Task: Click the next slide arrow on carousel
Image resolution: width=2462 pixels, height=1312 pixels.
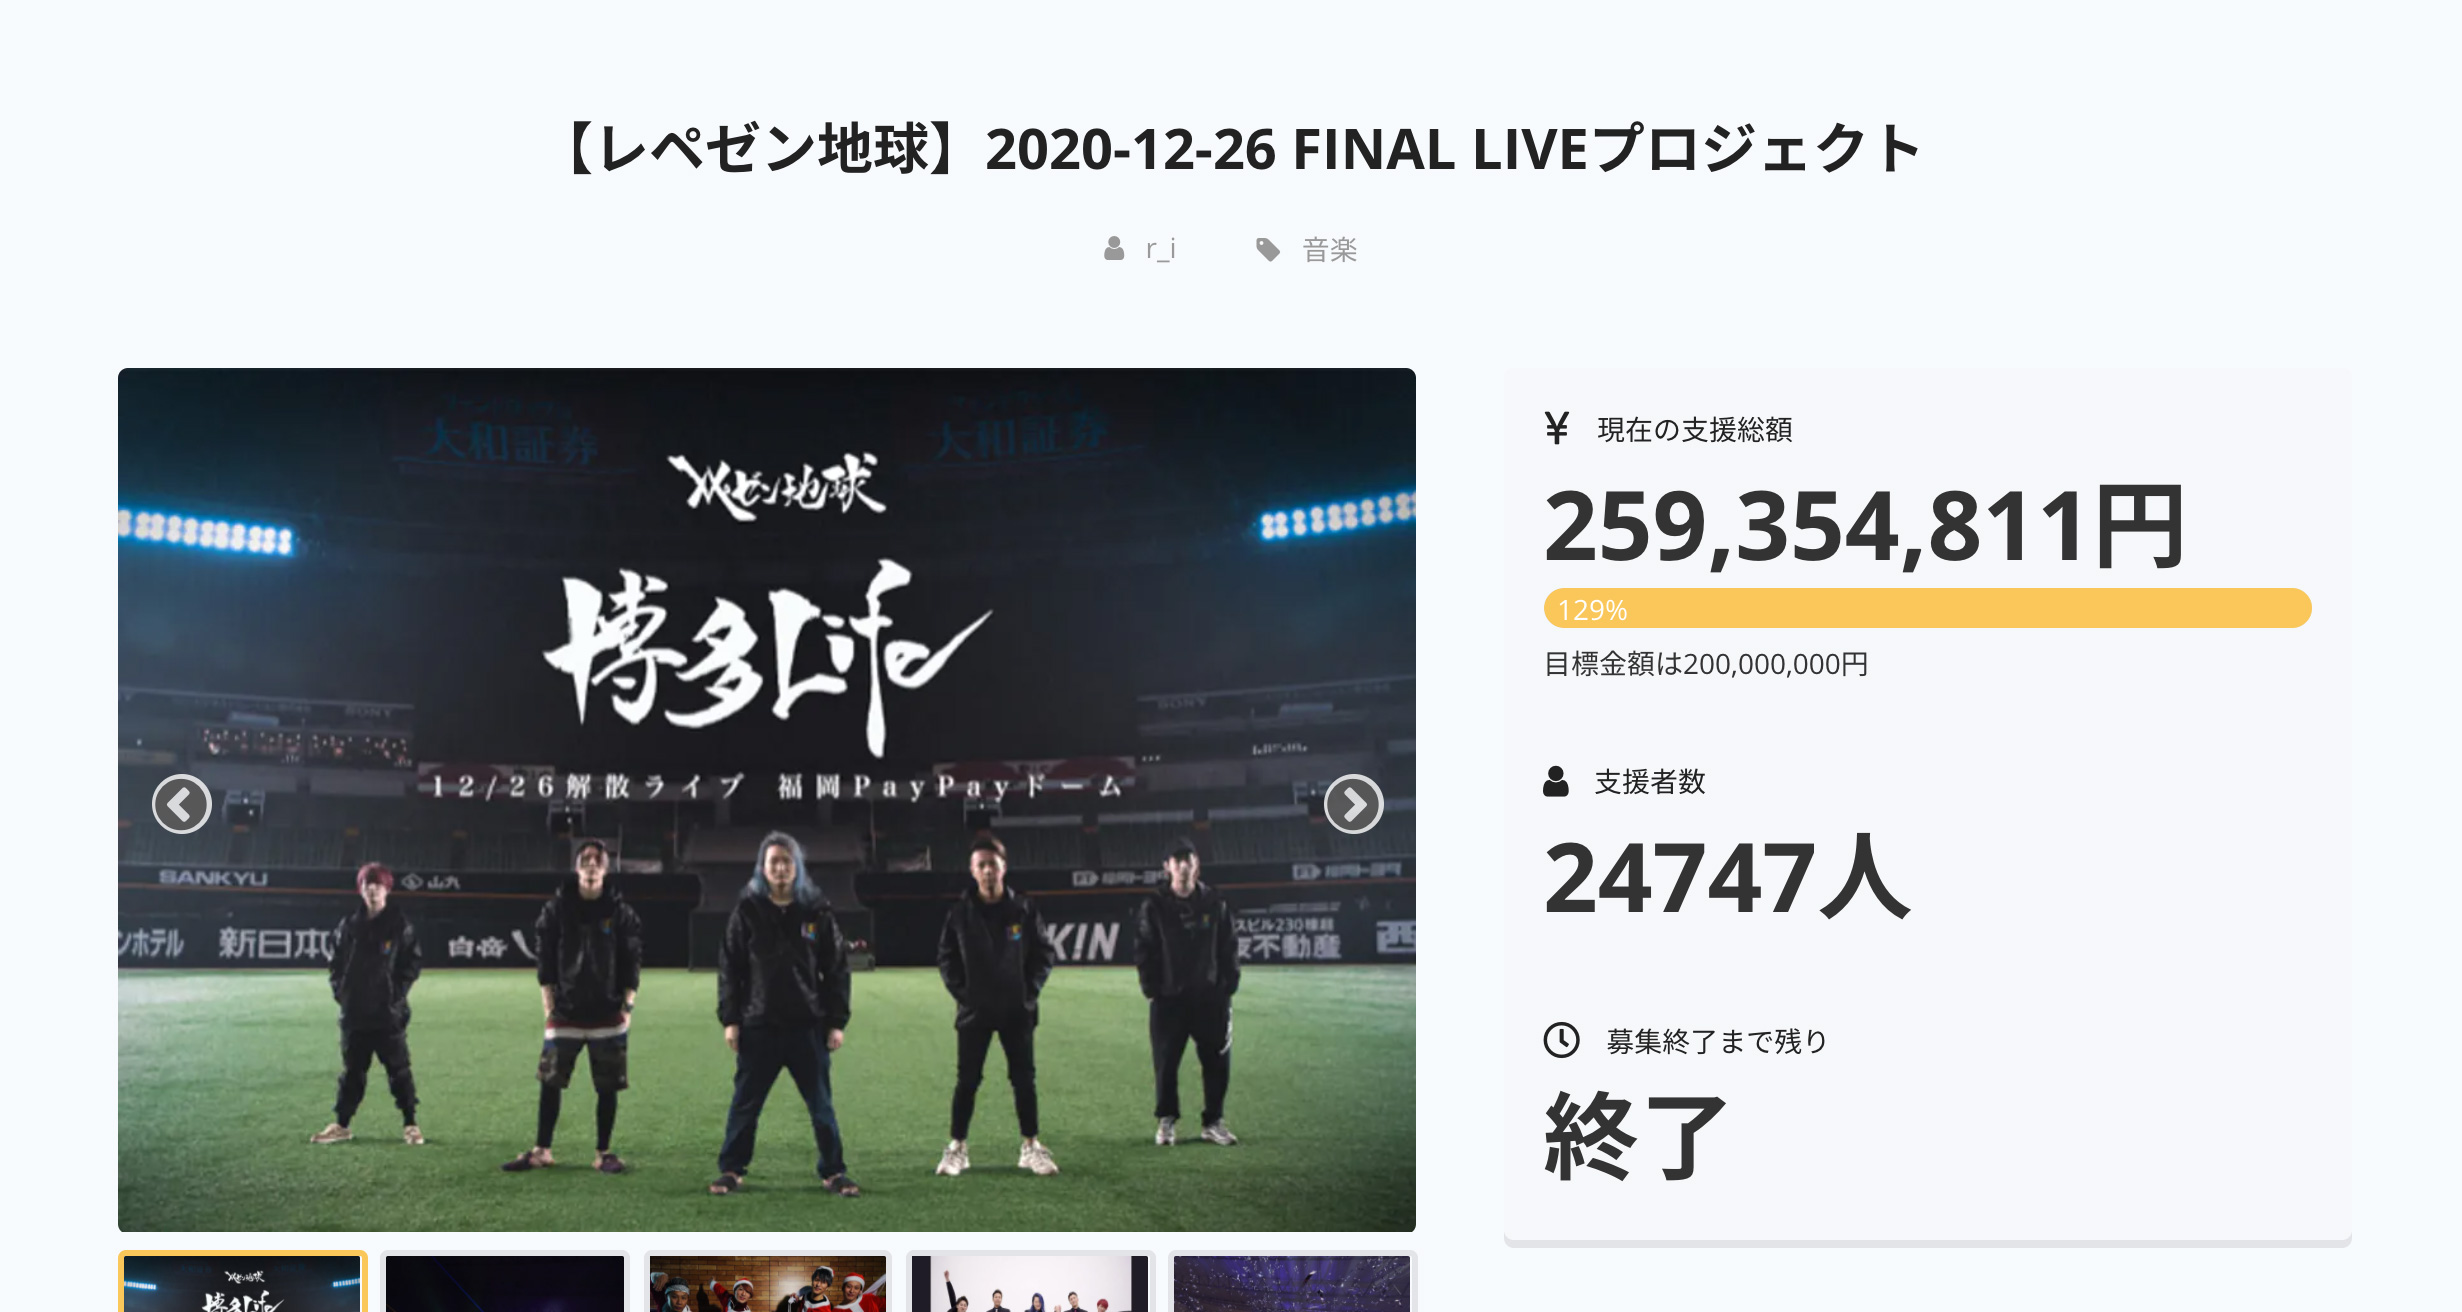Action: coord(1353,803)
